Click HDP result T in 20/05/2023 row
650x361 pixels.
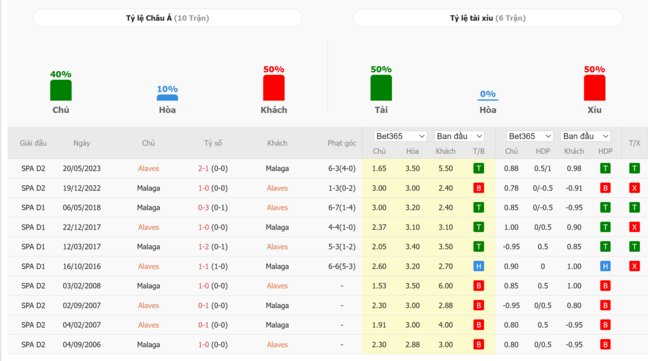point(605,168)
